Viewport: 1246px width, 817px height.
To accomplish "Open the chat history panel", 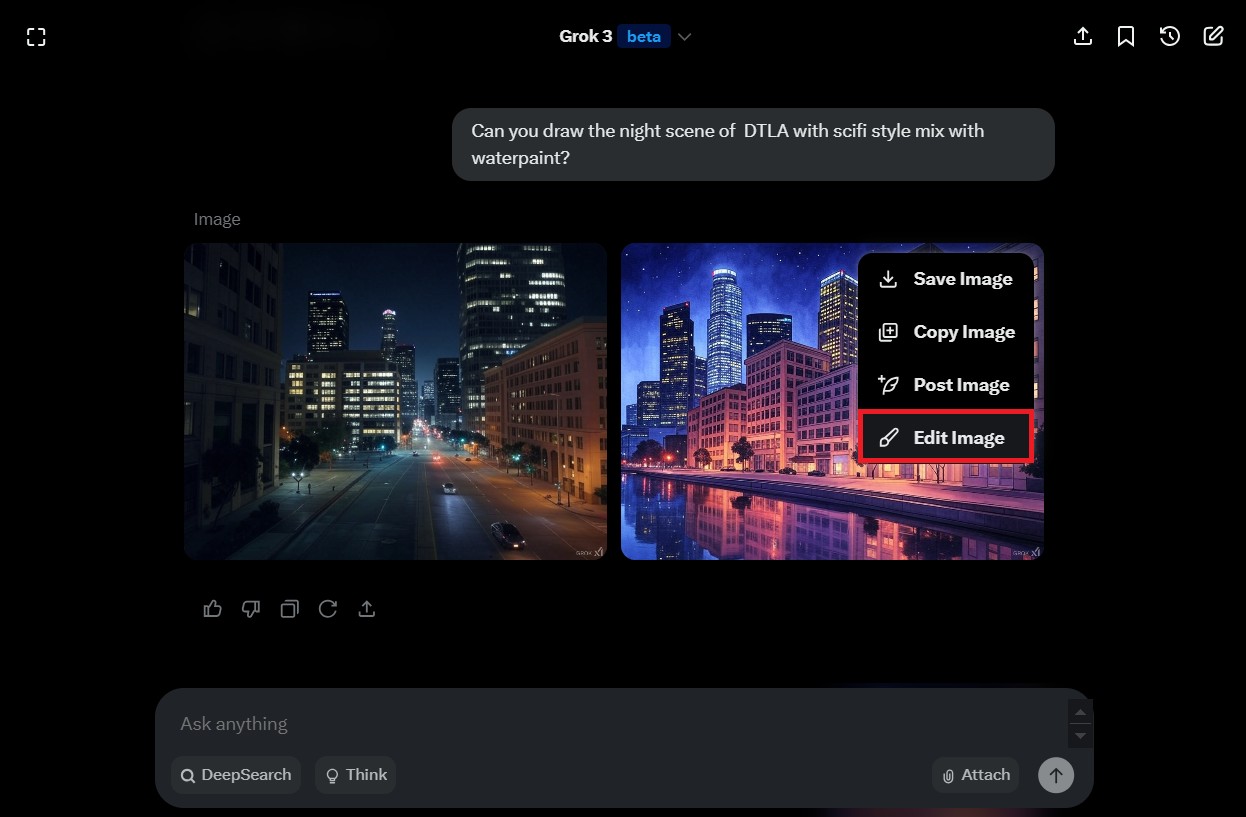I will 1170,36.
